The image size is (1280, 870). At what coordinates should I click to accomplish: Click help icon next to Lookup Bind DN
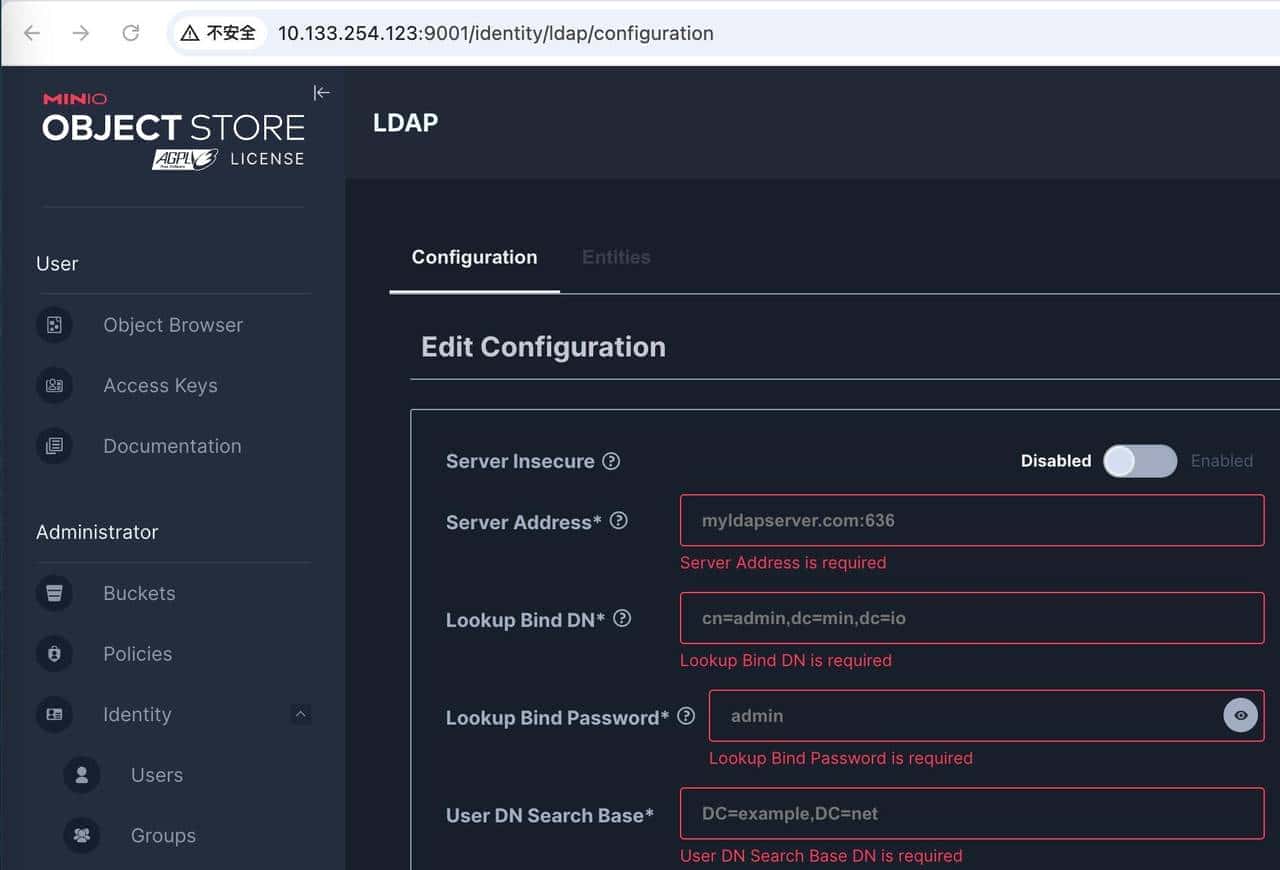pos(622,619)
